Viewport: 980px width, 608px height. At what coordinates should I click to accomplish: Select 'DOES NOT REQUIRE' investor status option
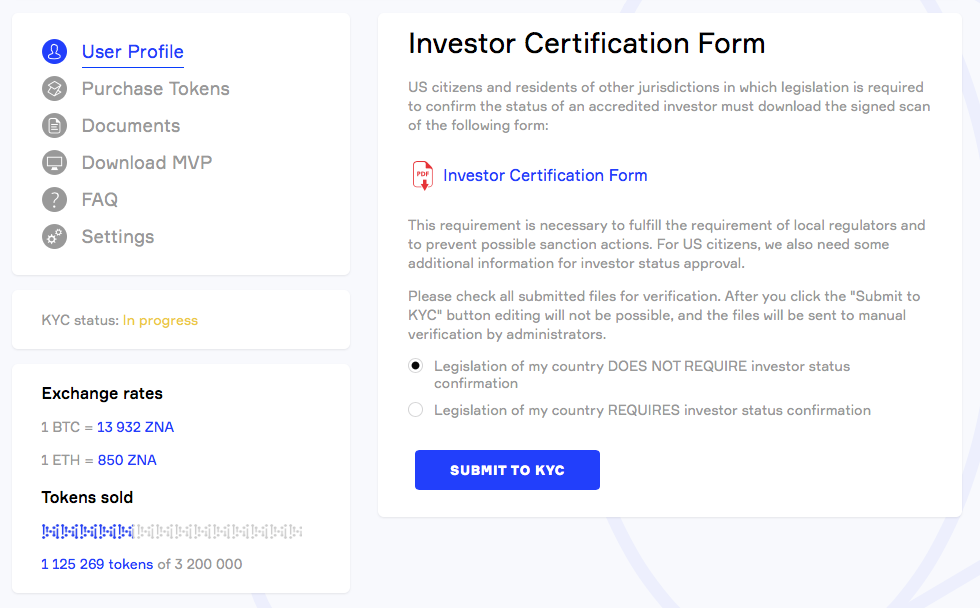point(416,366)
